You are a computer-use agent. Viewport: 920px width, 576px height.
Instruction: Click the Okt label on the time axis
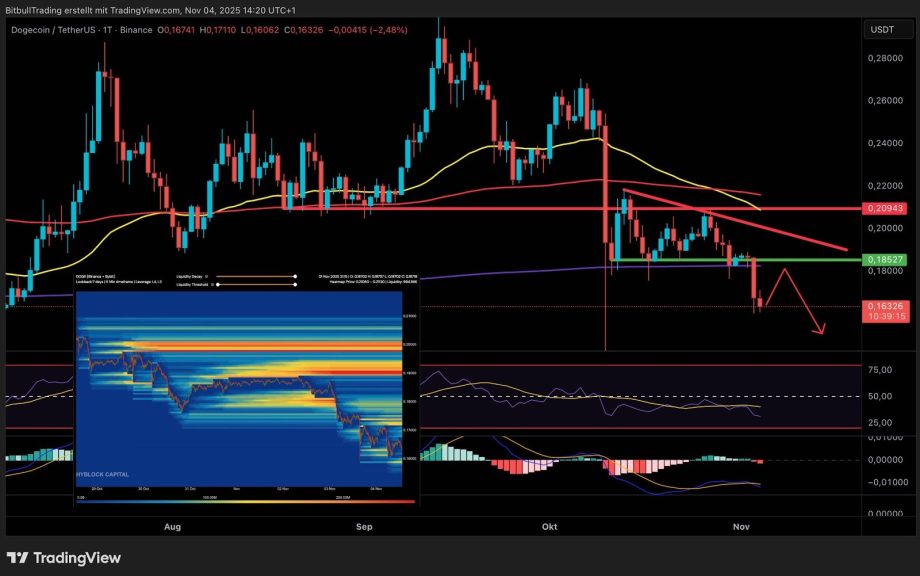point(548,526)
